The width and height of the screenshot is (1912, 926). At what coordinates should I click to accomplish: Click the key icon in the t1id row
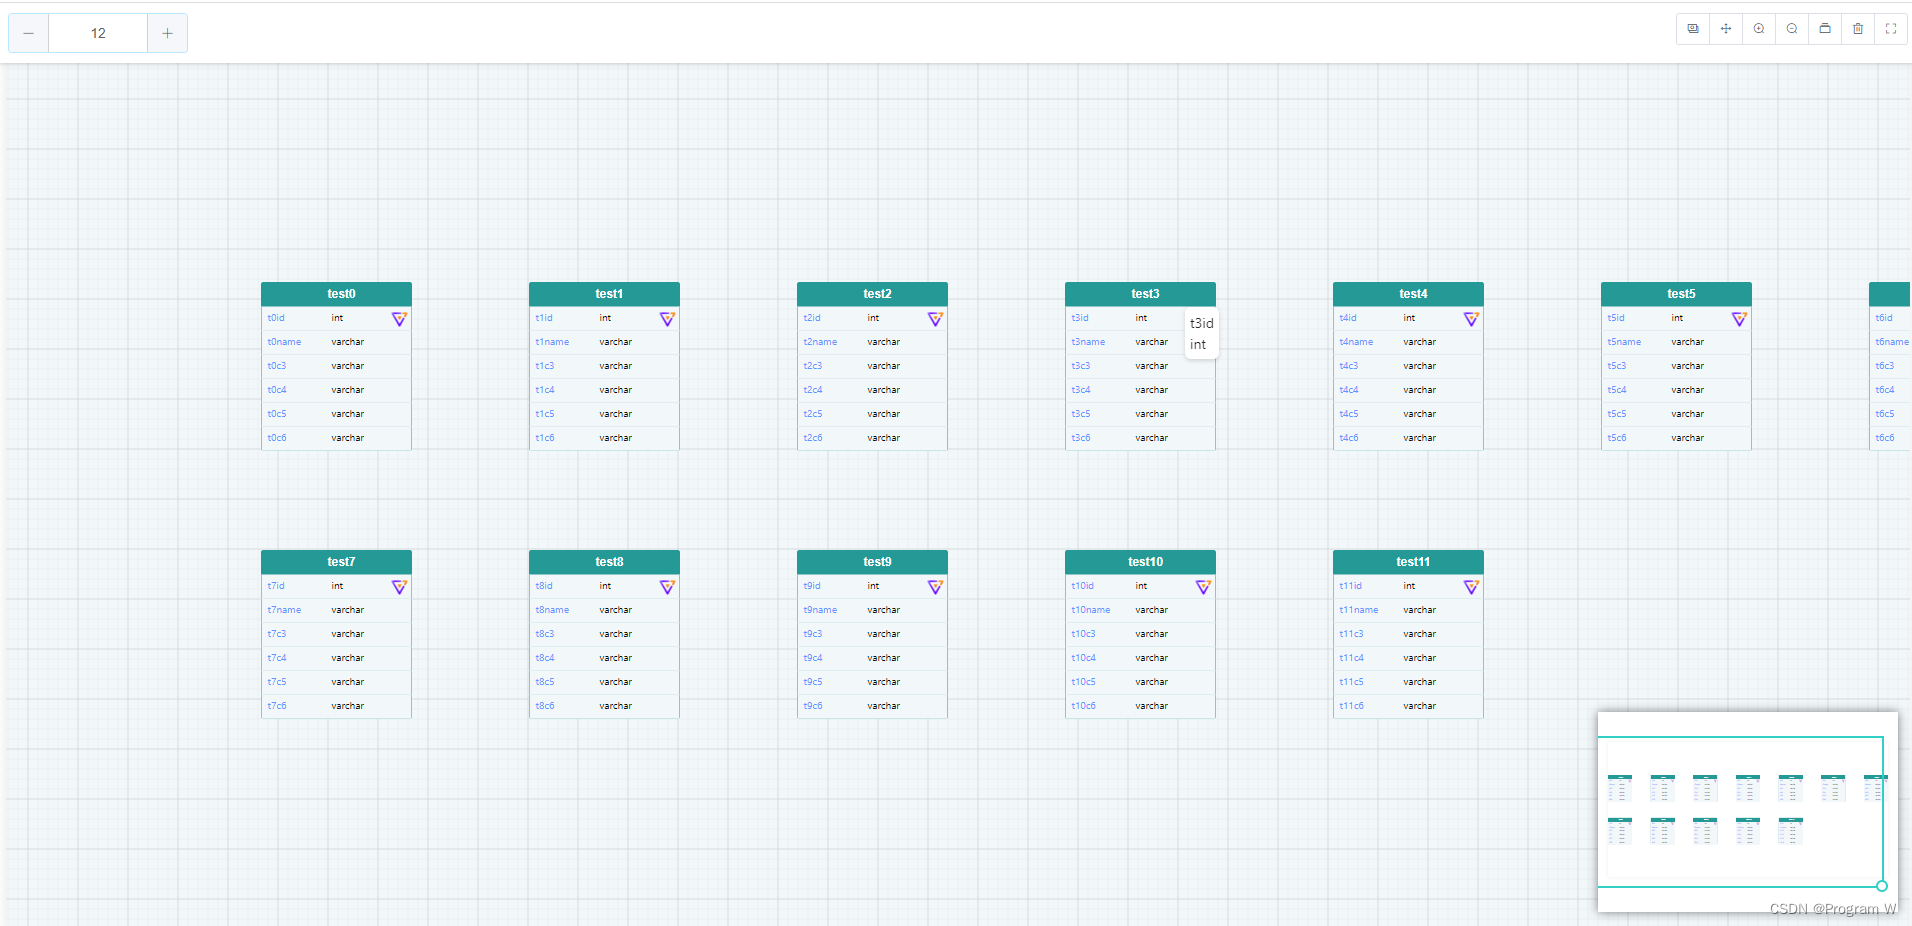(667, 319)
